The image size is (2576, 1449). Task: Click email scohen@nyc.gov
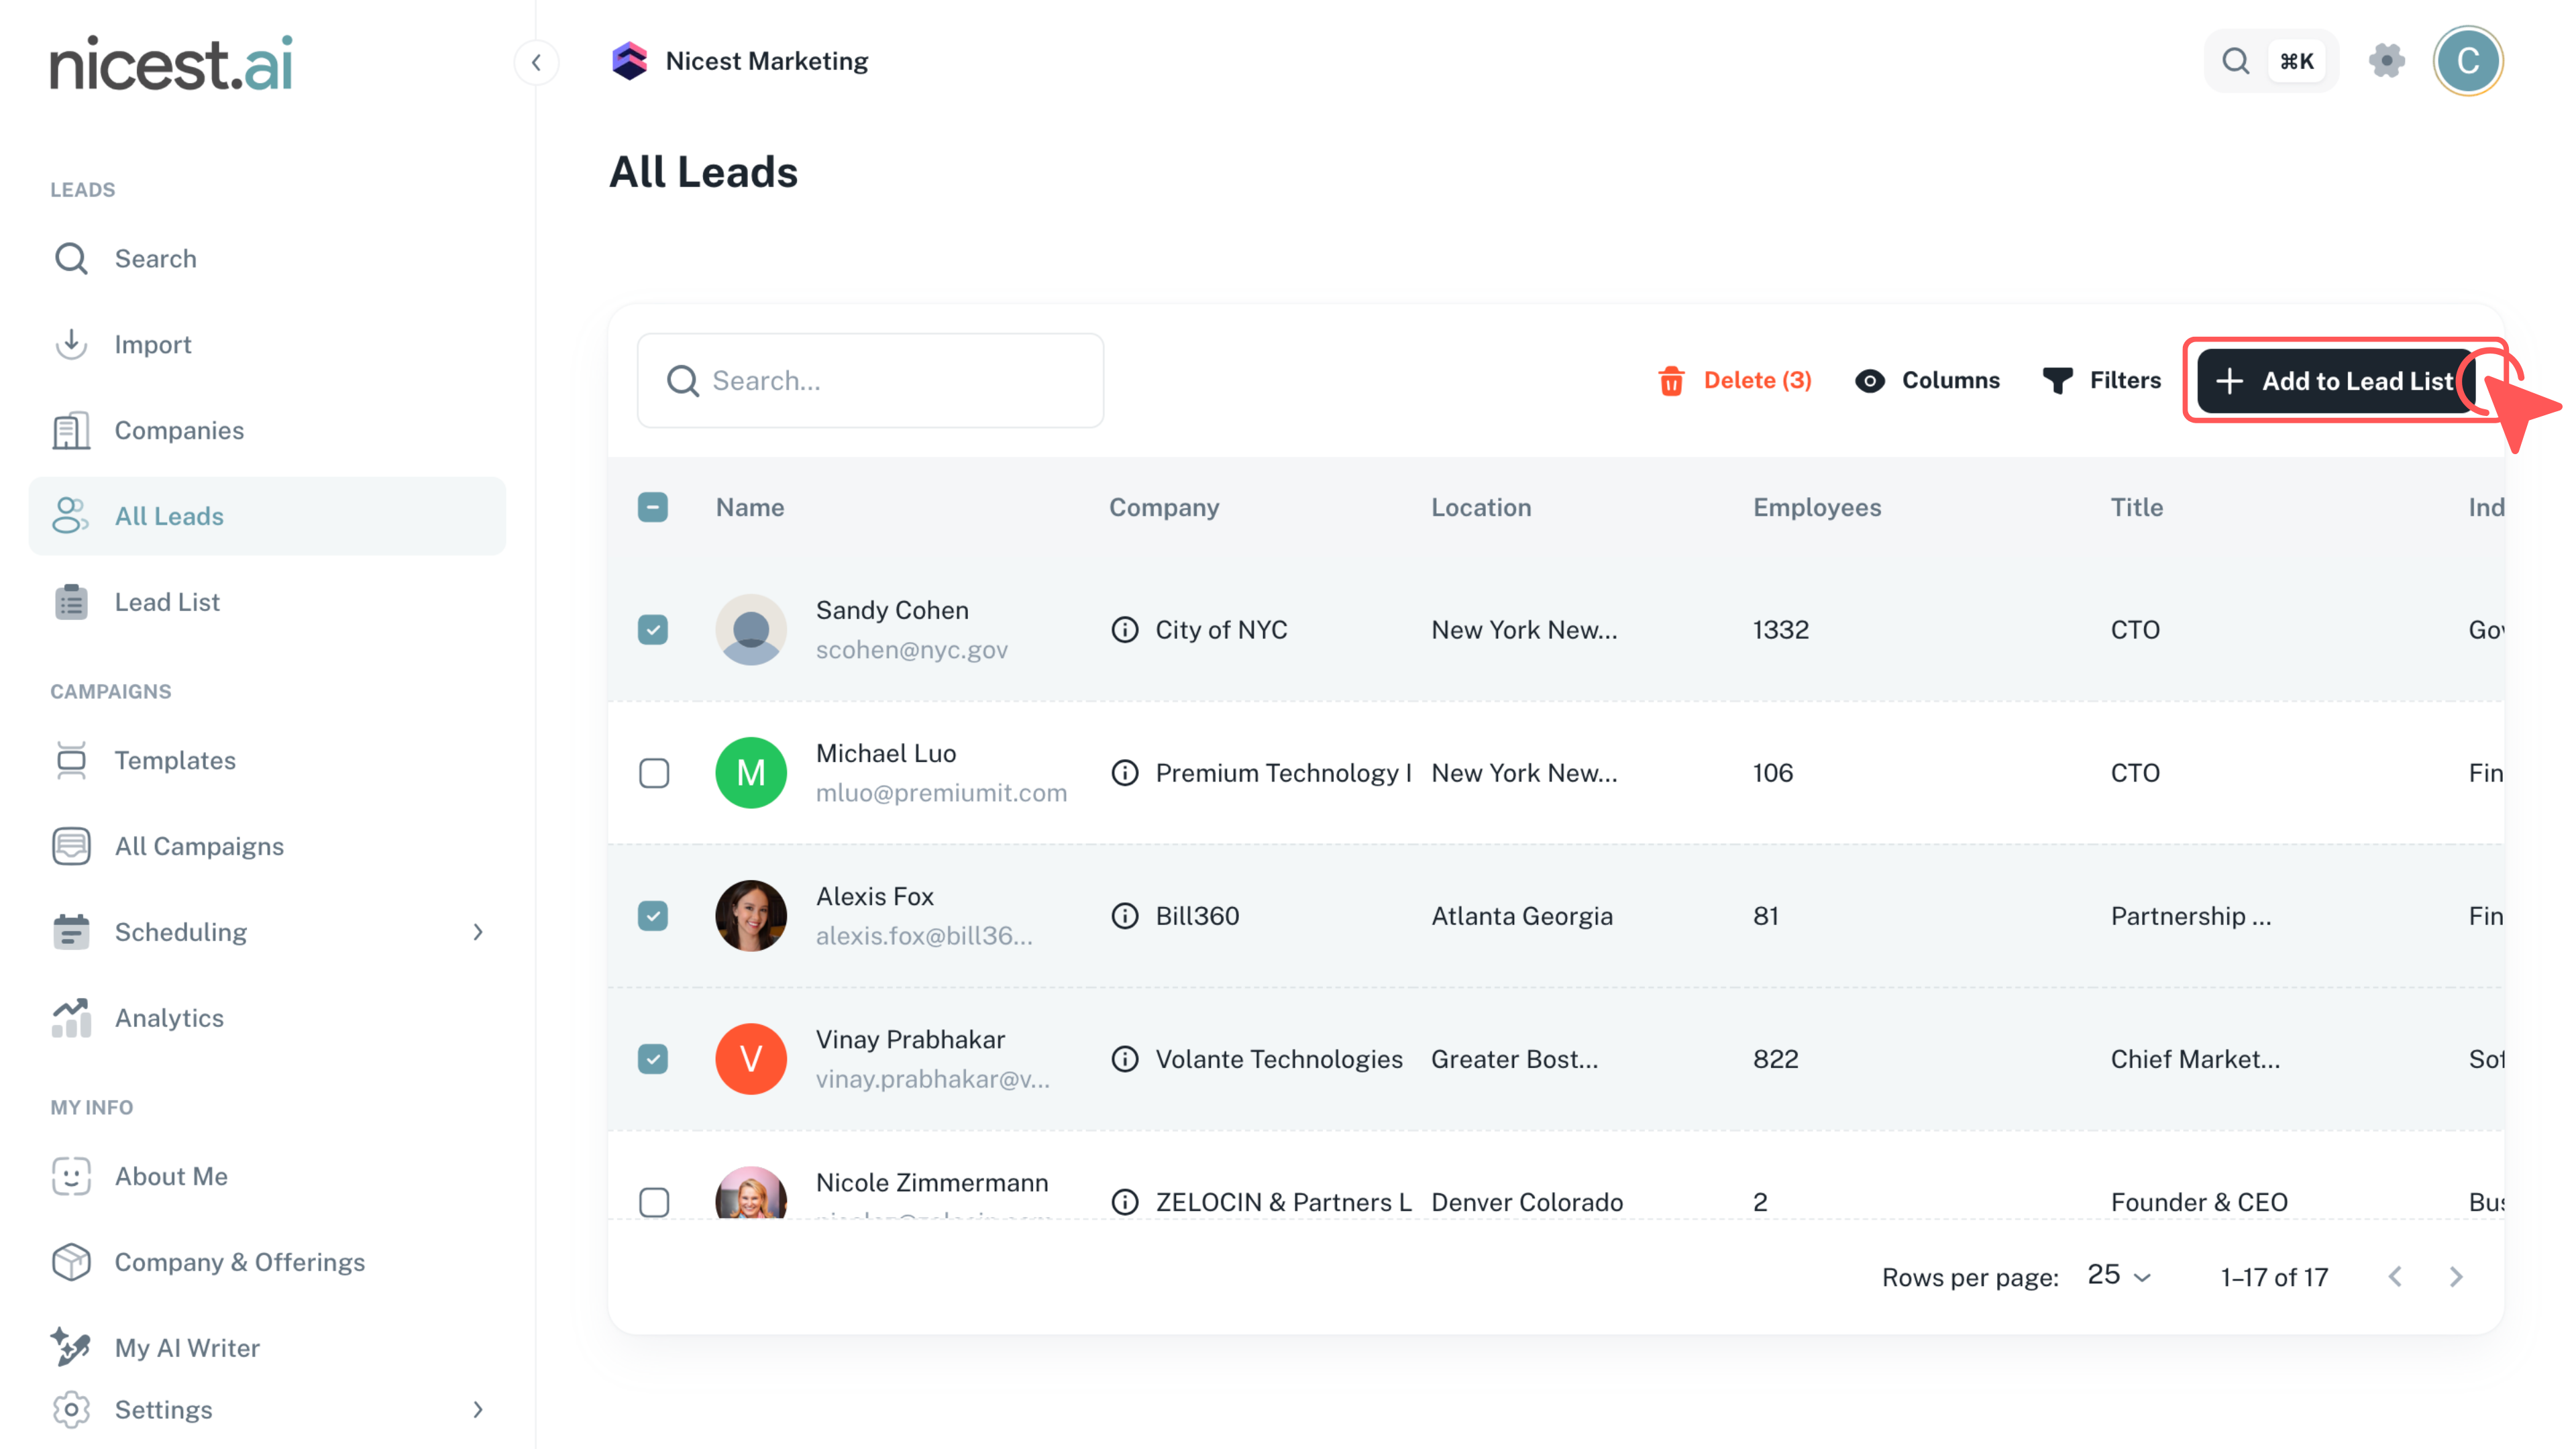click(912, 650)
